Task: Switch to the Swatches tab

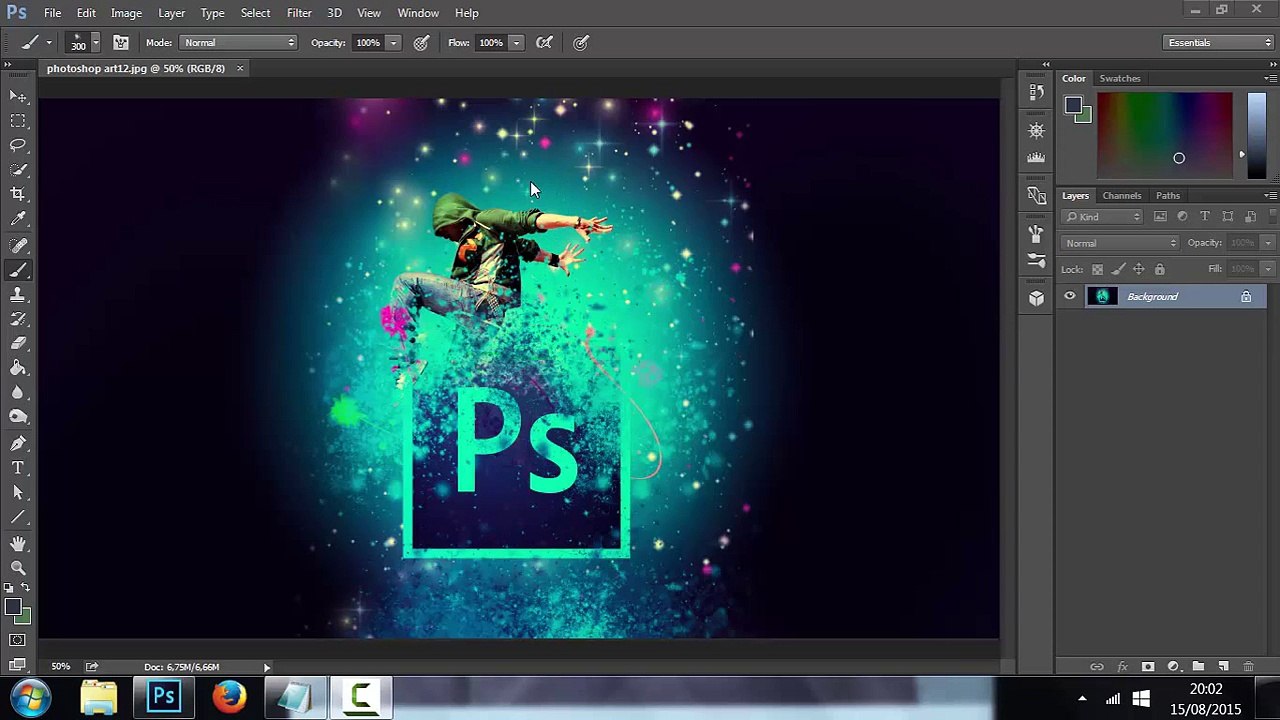Action: click(1120, 78)
